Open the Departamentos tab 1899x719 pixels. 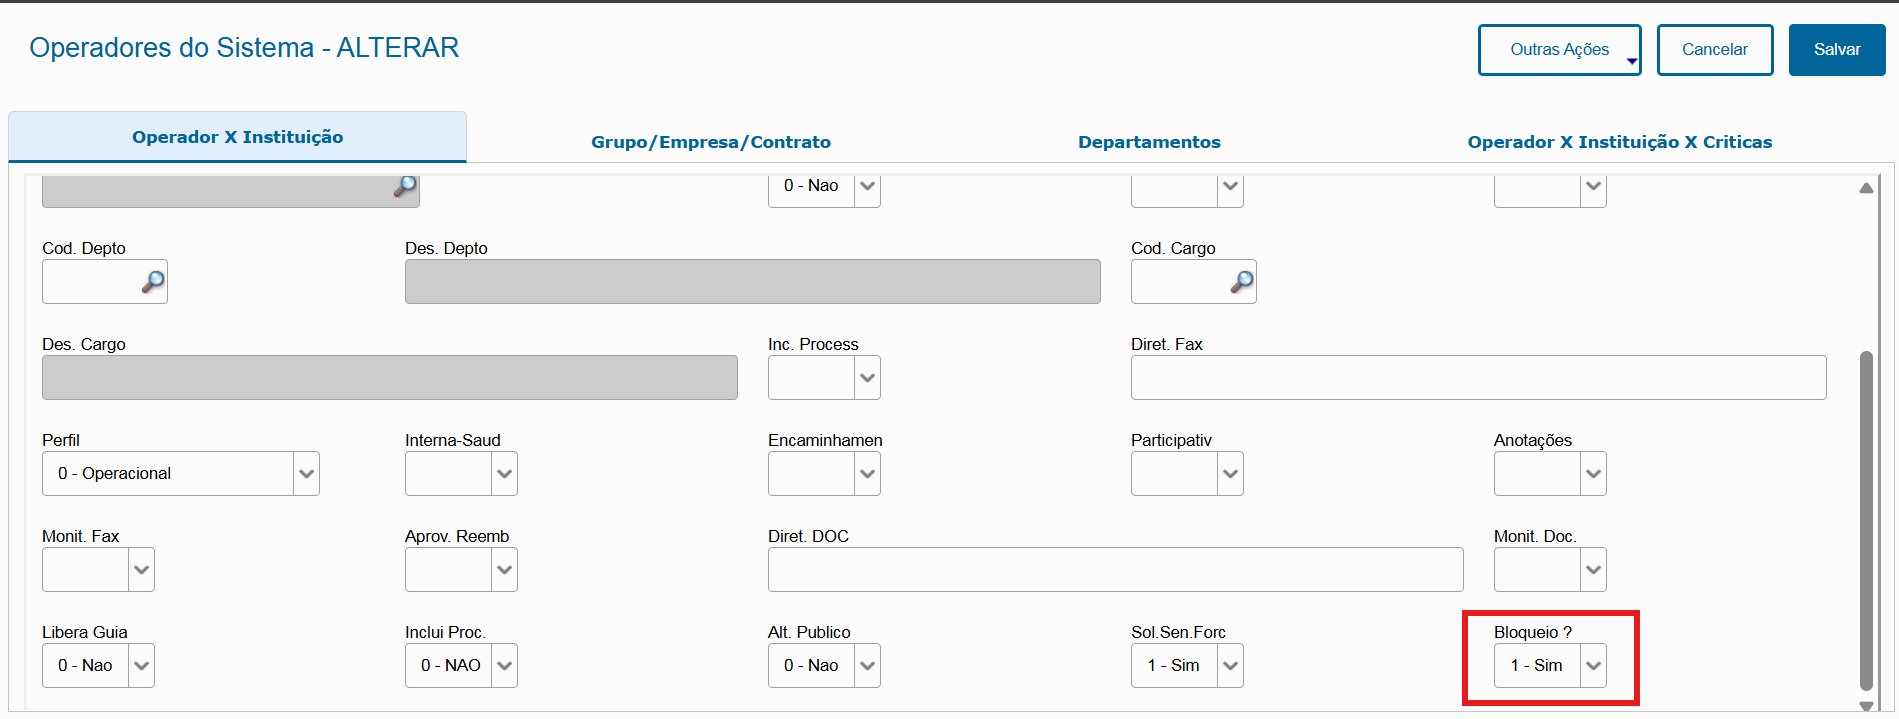[x=1149, y=142]
